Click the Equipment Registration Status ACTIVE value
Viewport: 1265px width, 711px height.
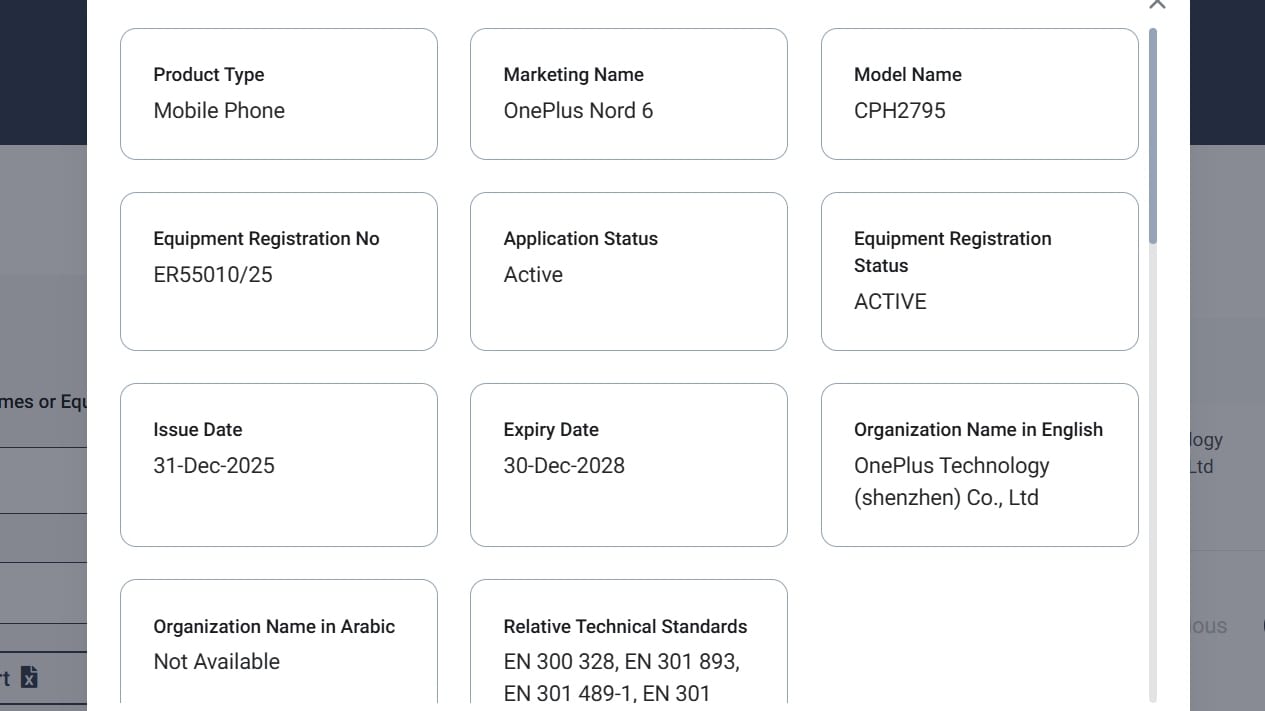(890, 302)
